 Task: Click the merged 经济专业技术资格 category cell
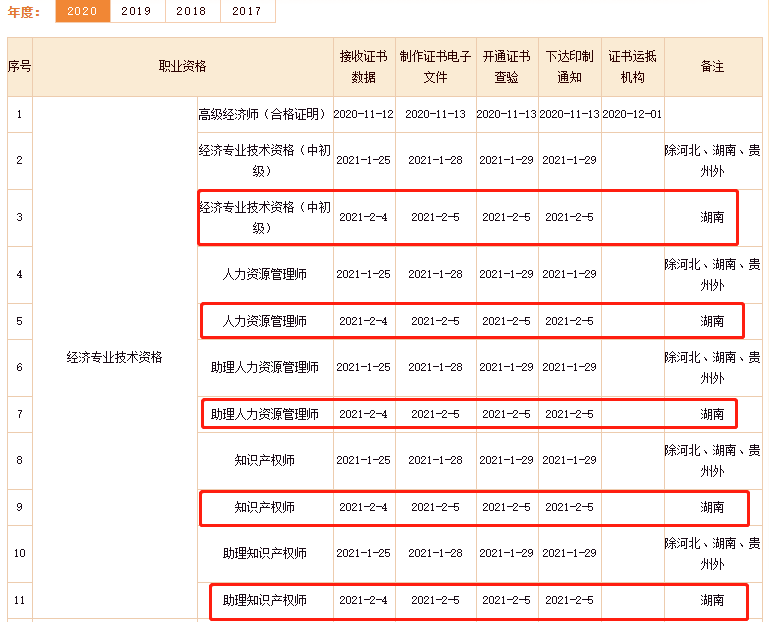[114, 357]
